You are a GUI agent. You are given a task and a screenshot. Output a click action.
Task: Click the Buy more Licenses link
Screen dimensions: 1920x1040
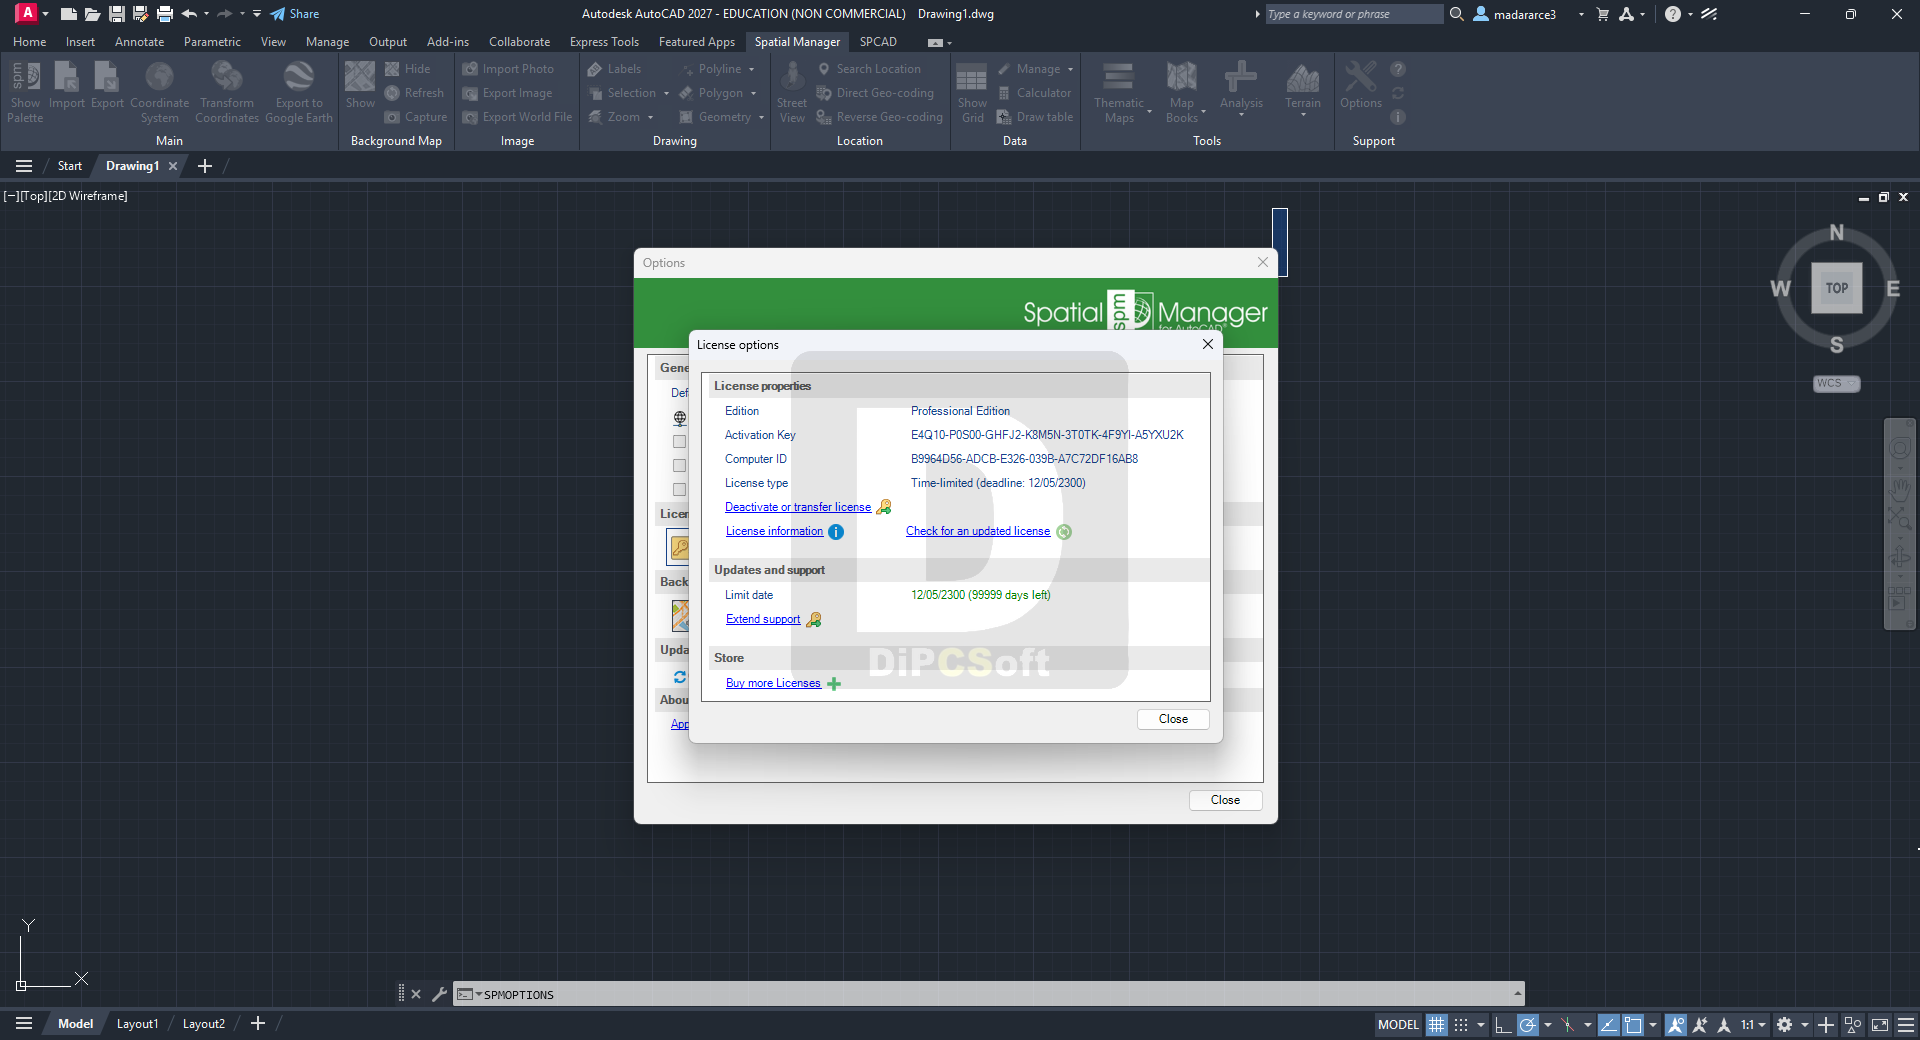coord(773,683)
